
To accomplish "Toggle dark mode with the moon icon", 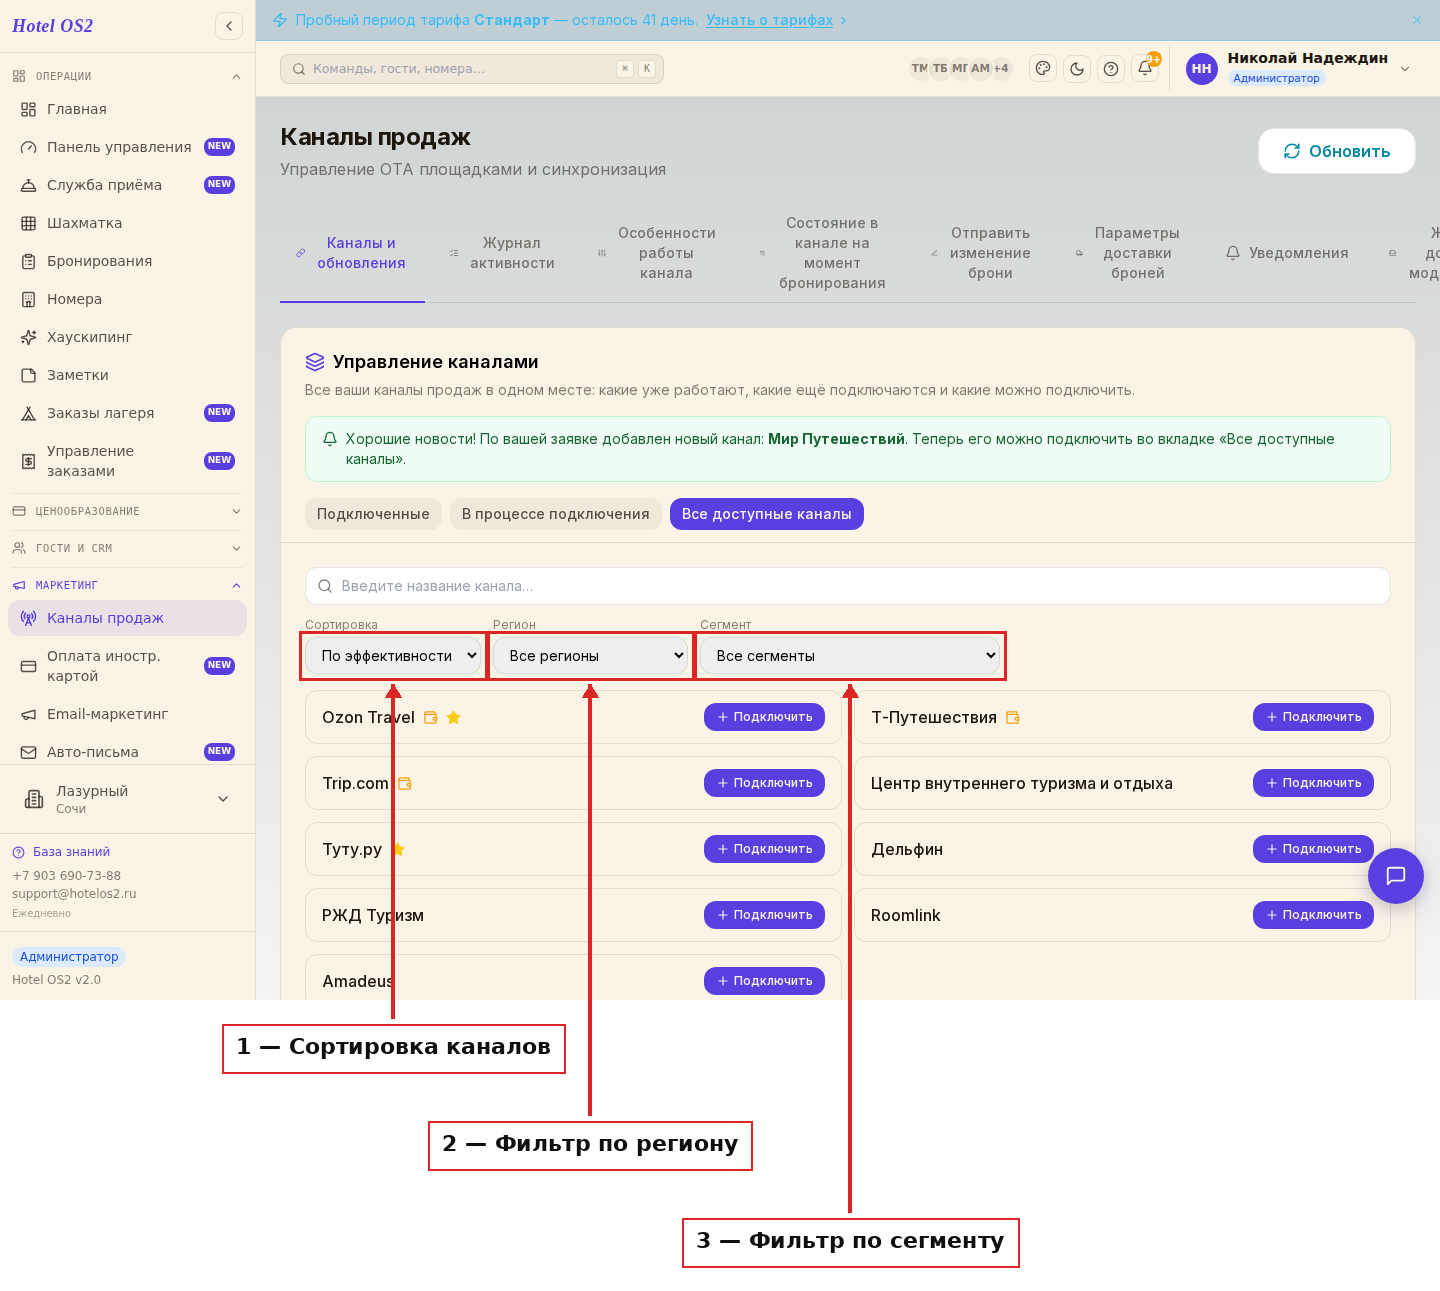I will pos(1077,68).
